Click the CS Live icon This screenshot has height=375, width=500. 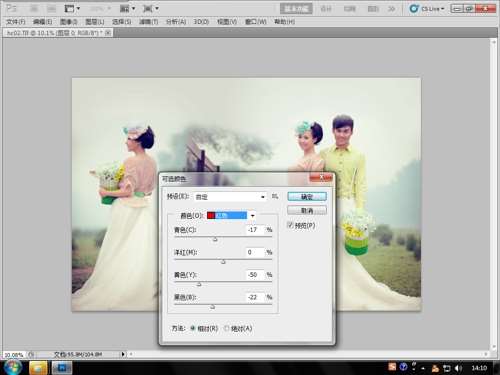coord(414,9)
